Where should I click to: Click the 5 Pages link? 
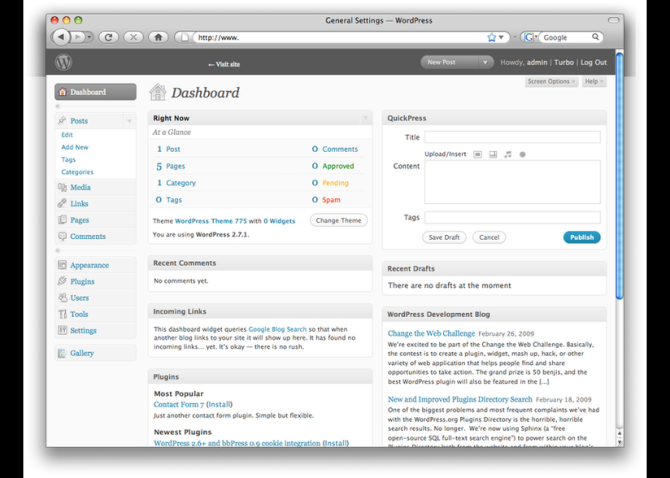[170, 166]
